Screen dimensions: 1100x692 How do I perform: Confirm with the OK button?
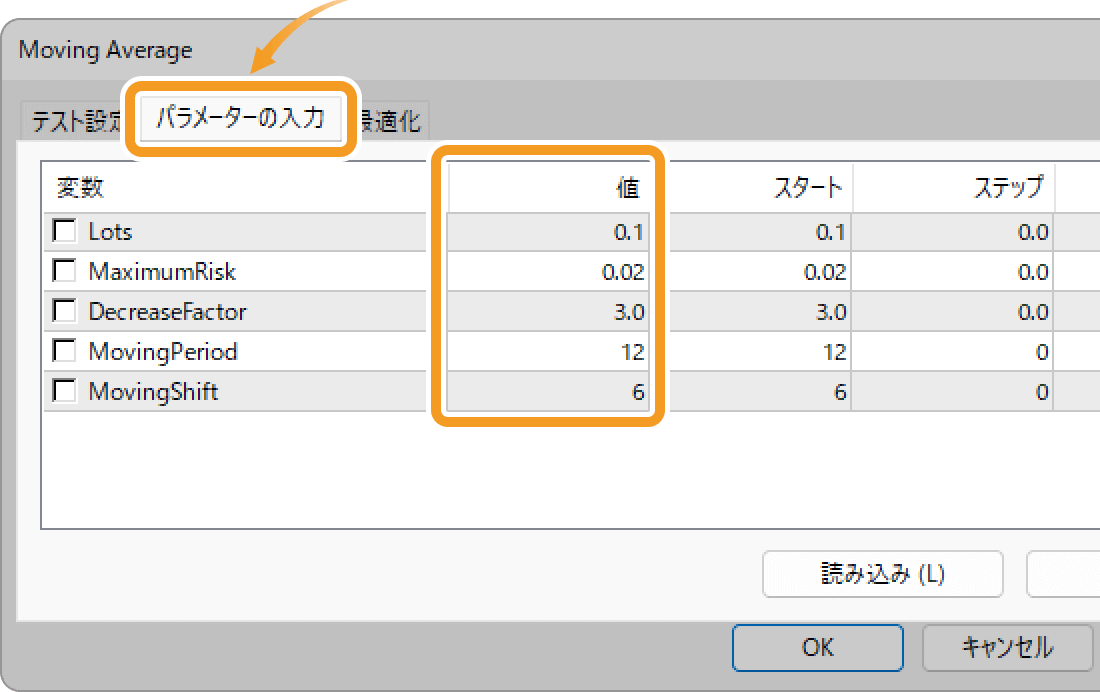[x=817, y=647]
